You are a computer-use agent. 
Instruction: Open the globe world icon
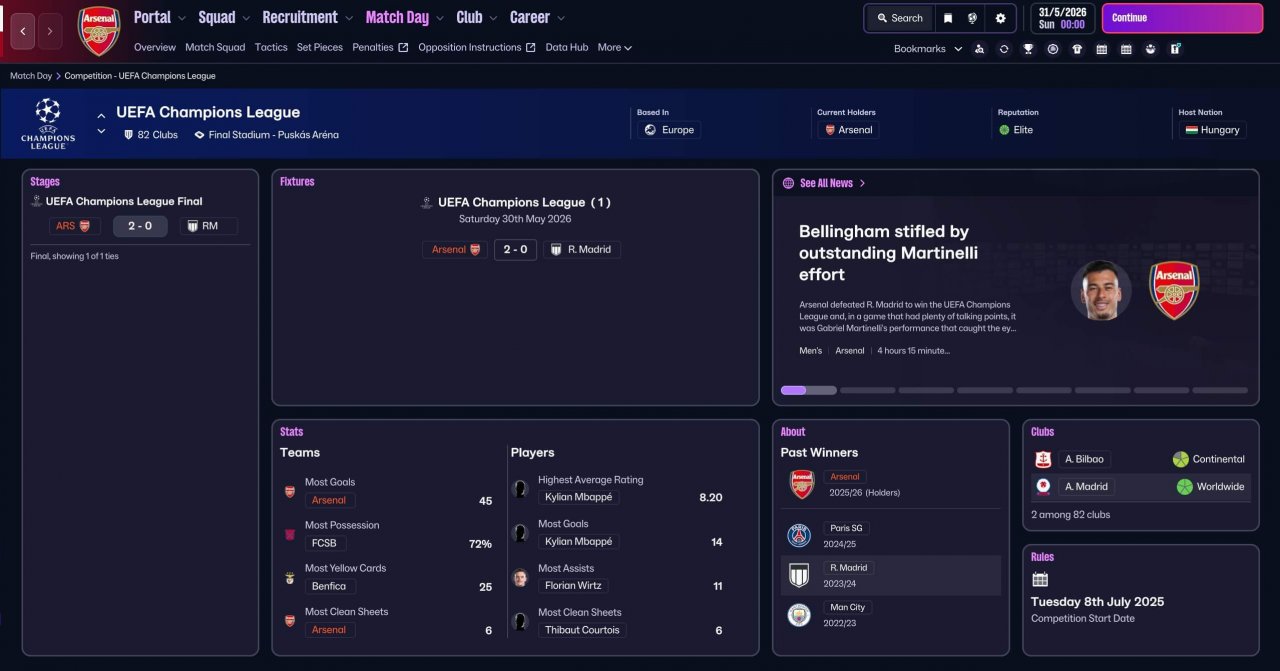973,18
